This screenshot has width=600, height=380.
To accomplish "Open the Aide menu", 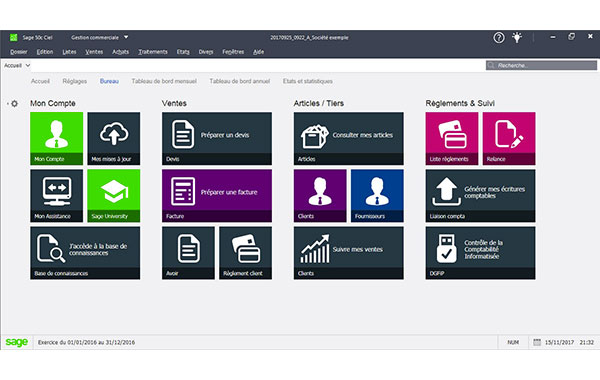I will tap(259, 52).
